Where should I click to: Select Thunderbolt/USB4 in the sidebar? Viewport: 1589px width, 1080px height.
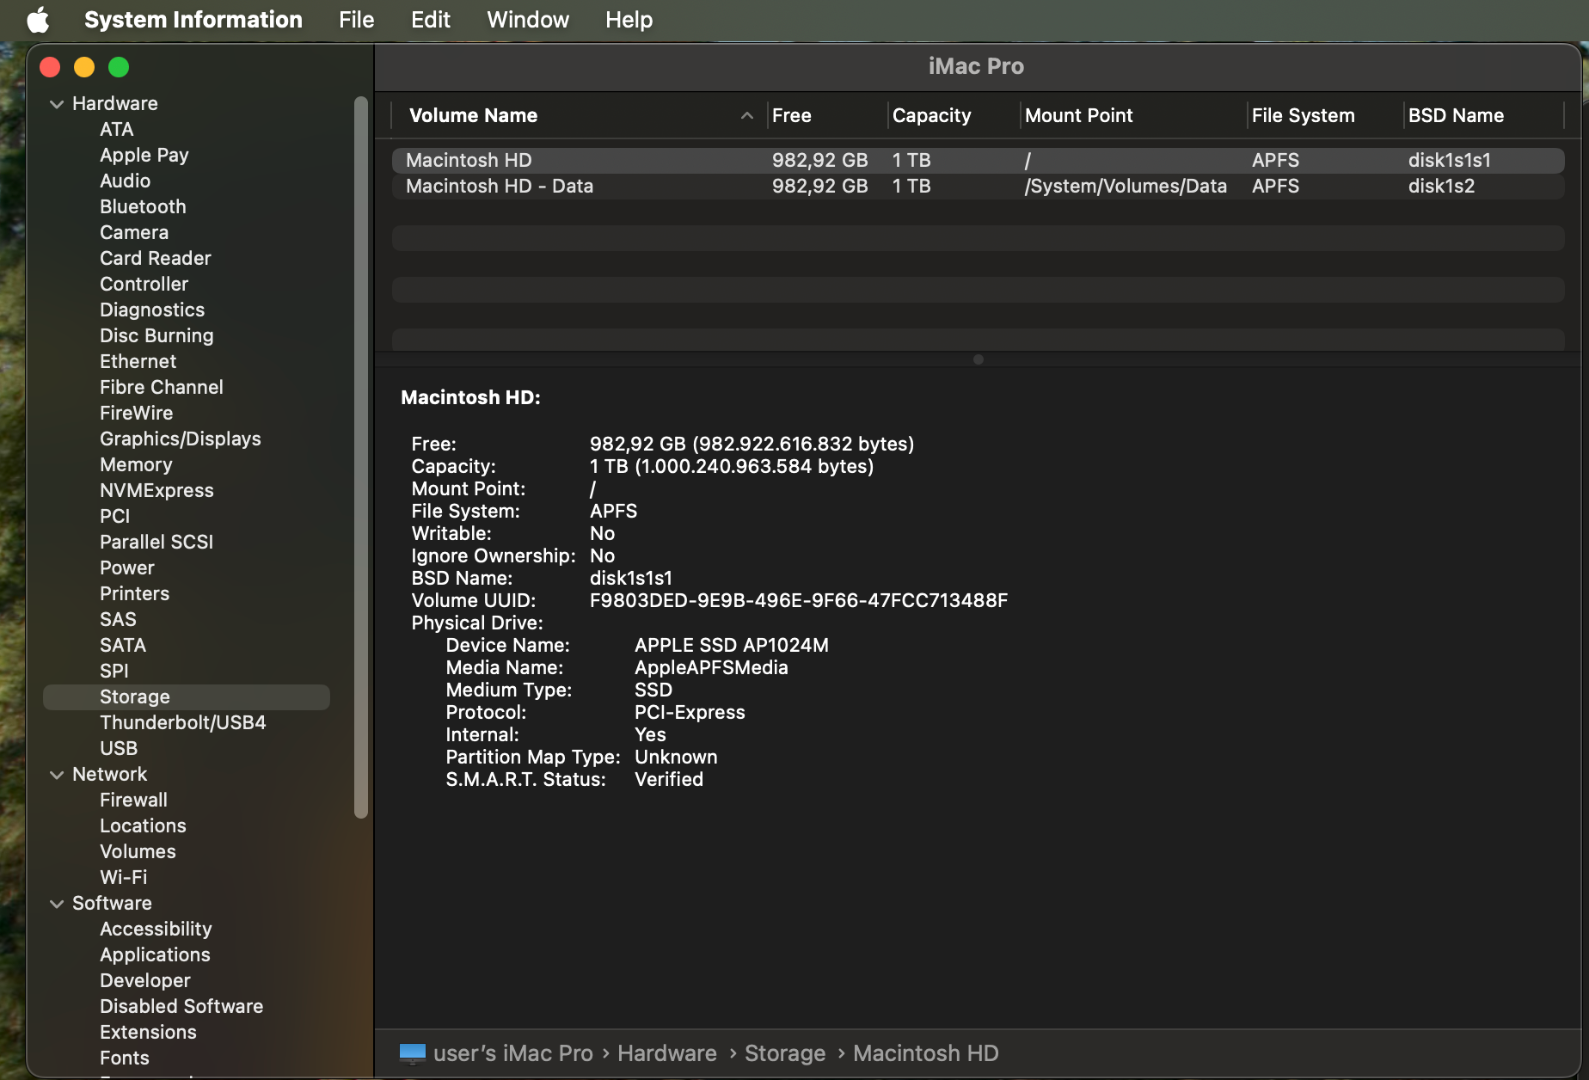[183, 723]
